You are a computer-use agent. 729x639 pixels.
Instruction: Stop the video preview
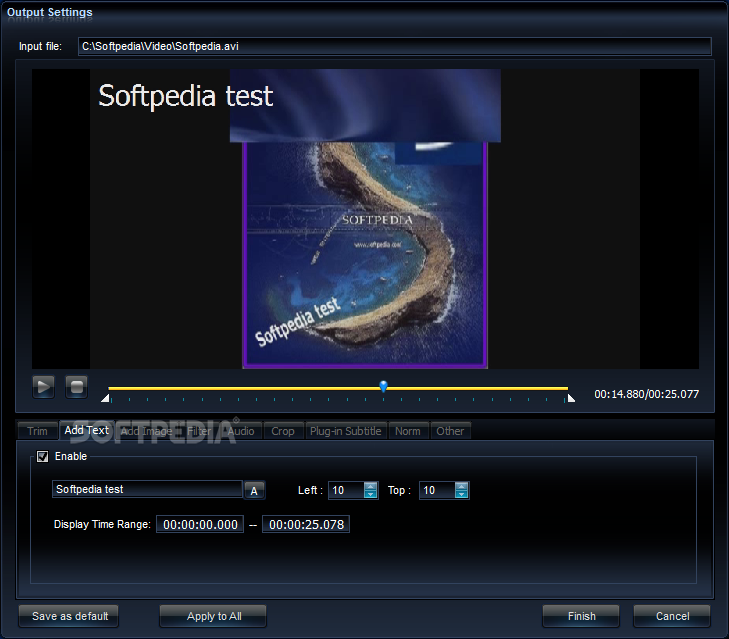click(x=76, y=386)
